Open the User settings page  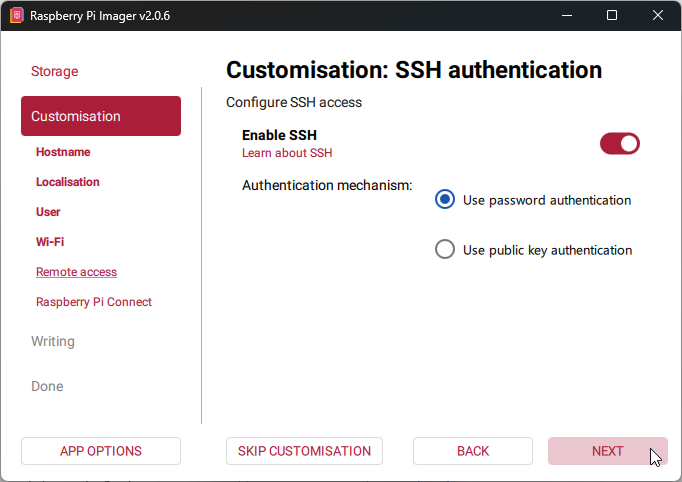[48, 212]
